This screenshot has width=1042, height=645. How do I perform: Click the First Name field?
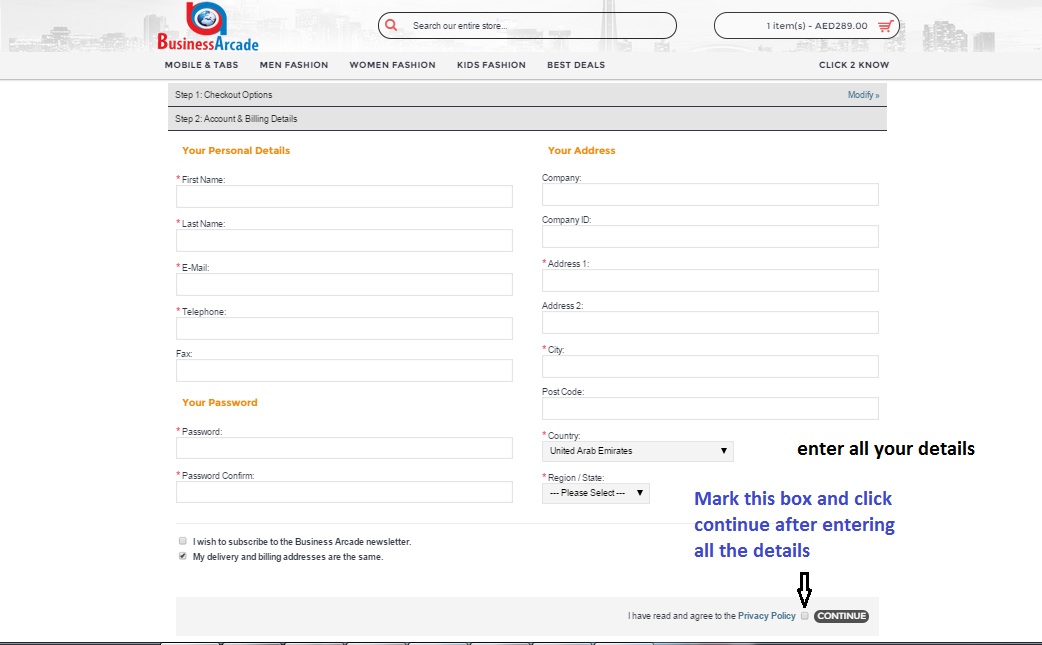(x=344, y=197)
